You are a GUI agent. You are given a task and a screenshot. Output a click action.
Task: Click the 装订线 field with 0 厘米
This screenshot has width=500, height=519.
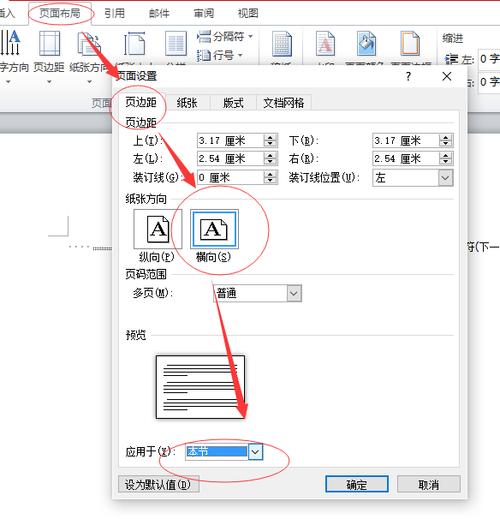(x=230, y=177)
